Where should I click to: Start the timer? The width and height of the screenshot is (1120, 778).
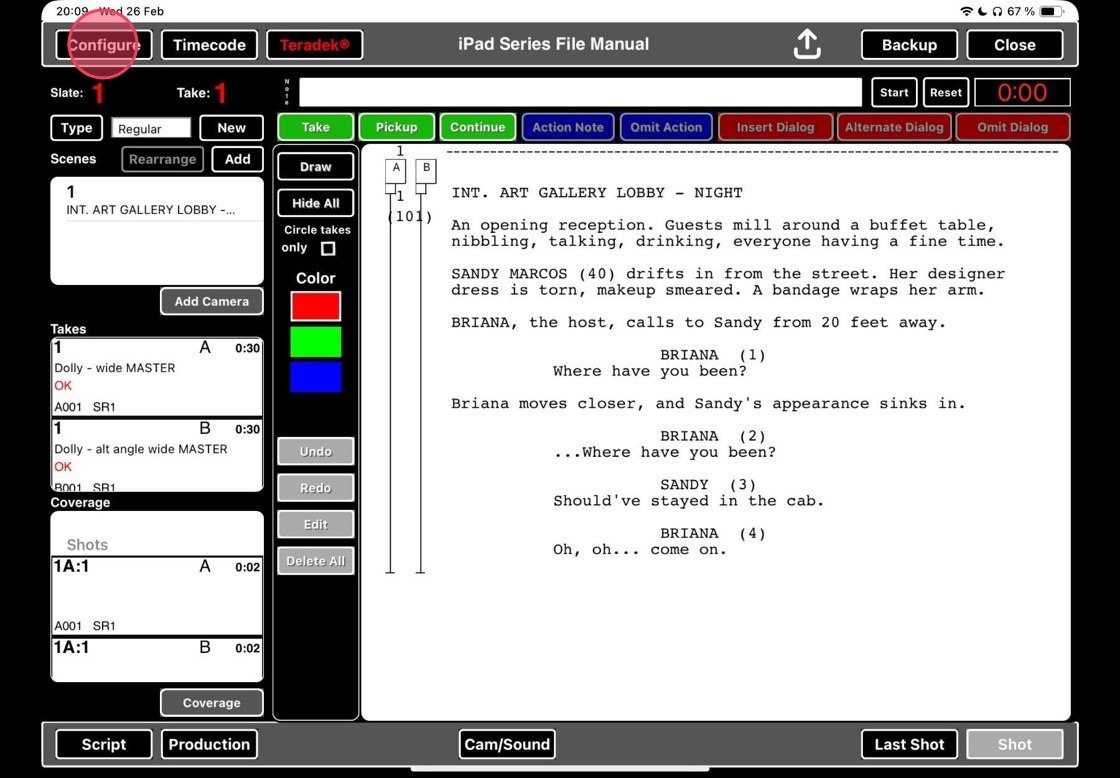894,92
